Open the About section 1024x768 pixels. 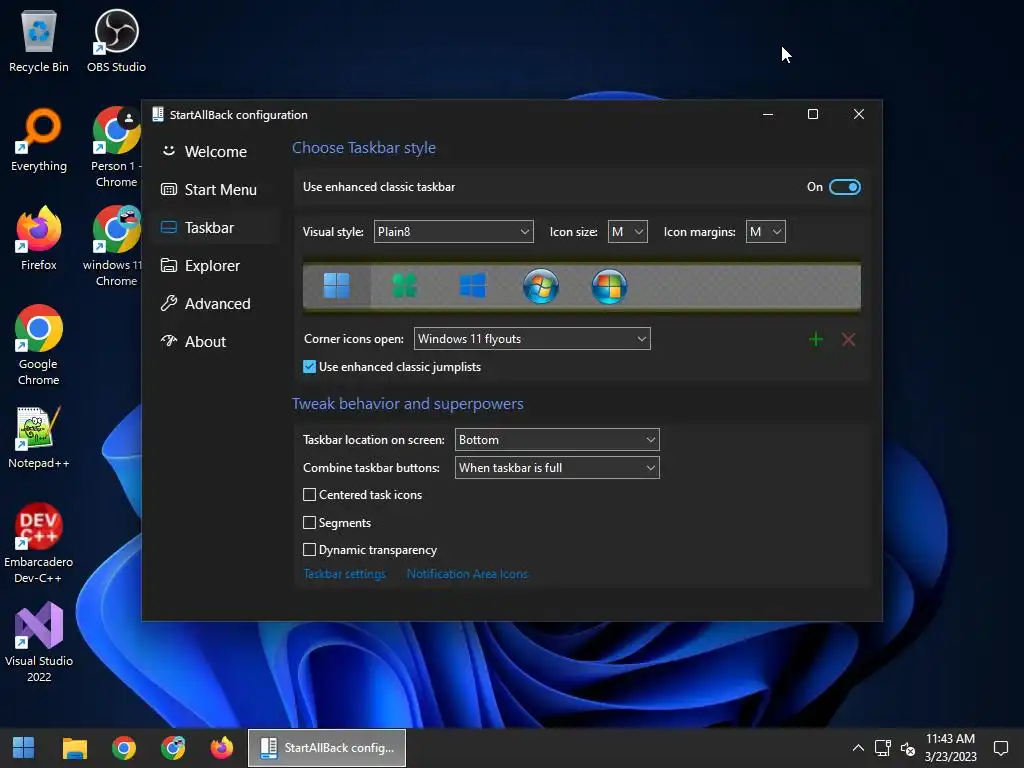tap(216, 341)
